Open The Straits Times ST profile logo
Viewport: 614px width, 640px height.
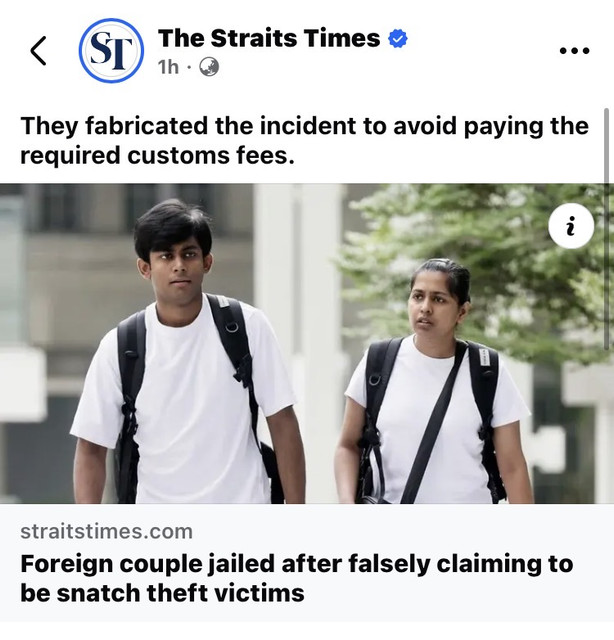[x=111, y=51]
